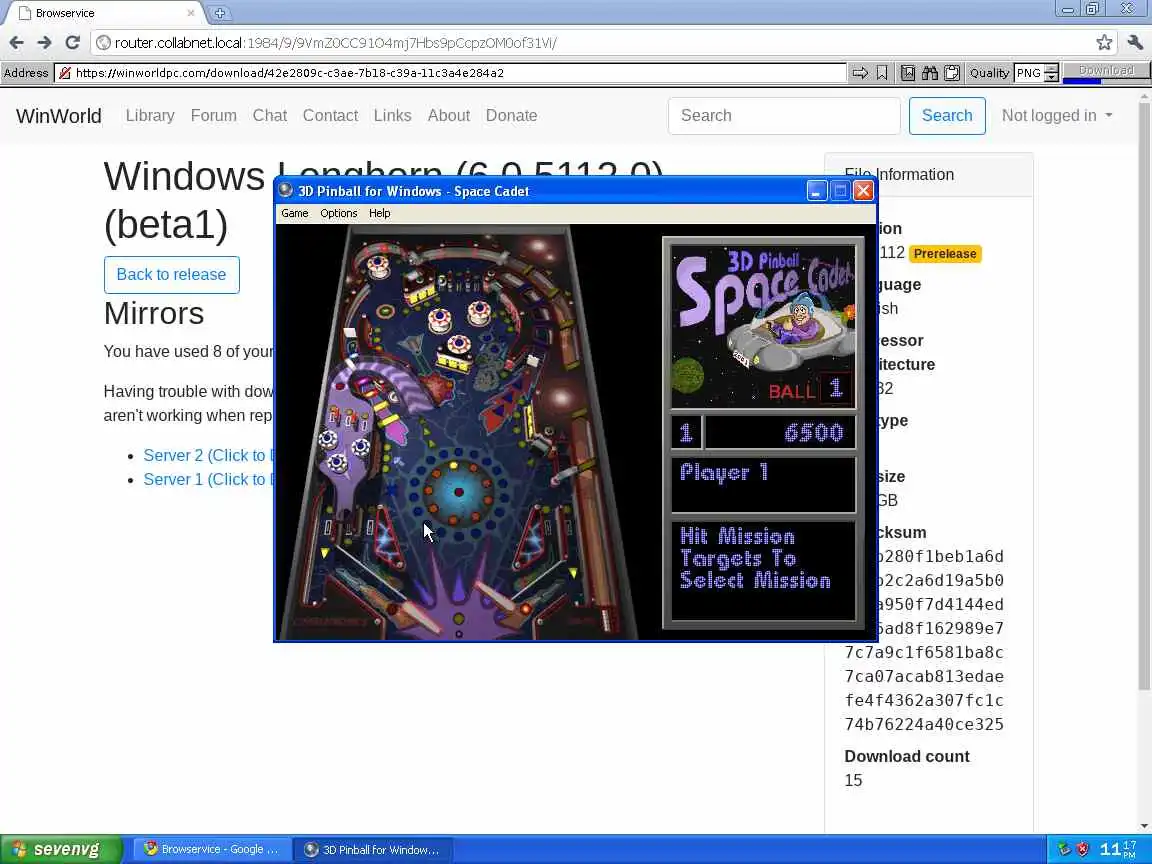Click the Server 1 mirror link
The image size is (1152, 864).
[x=208, y=479]
